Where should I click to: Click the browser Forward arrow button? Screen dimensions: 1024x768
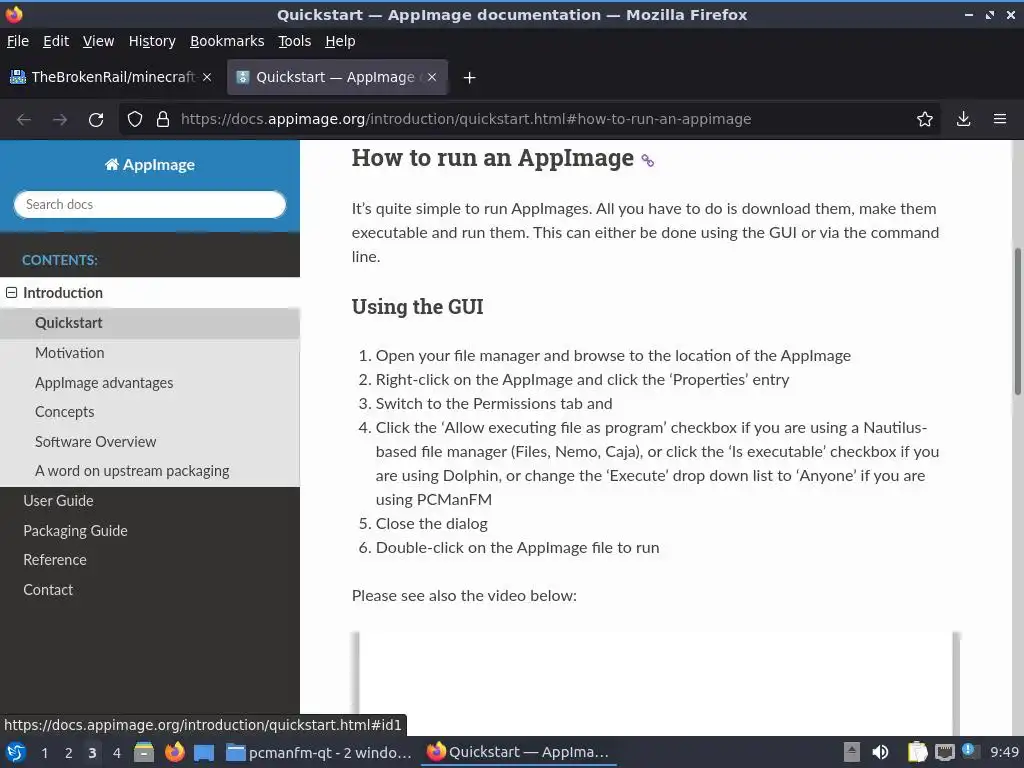point(60,120)
